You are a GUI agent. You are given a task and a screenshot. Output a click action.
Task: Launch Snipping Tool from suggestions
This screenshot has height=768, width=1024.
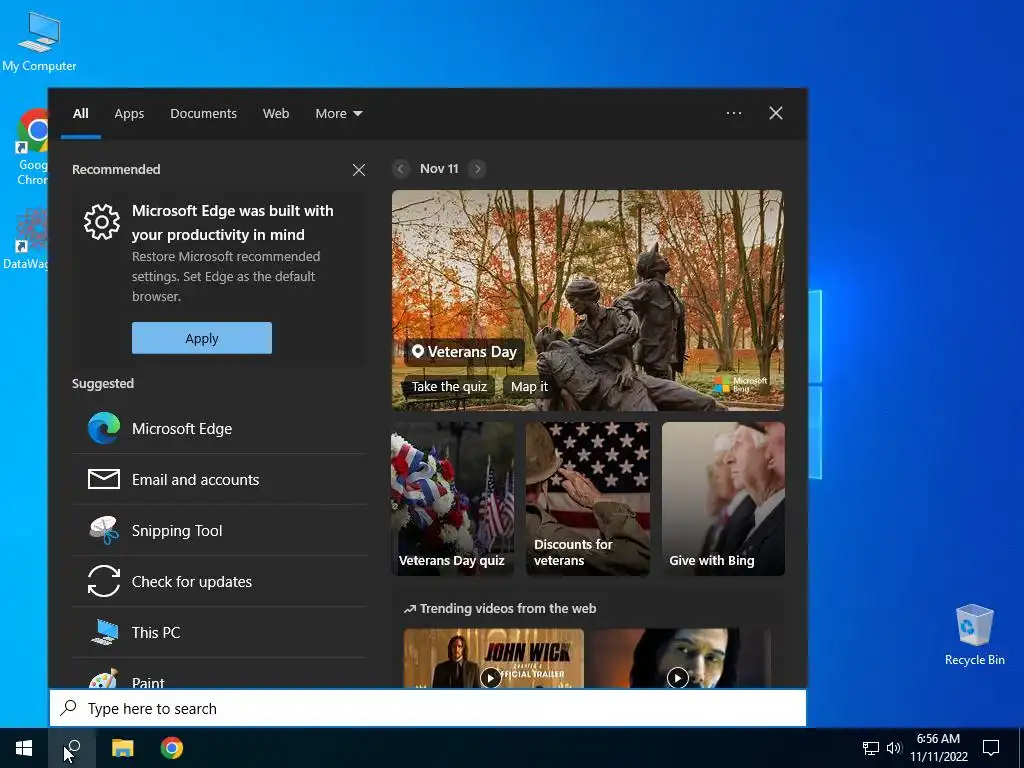pyautogui.click(x=220, y=530)
